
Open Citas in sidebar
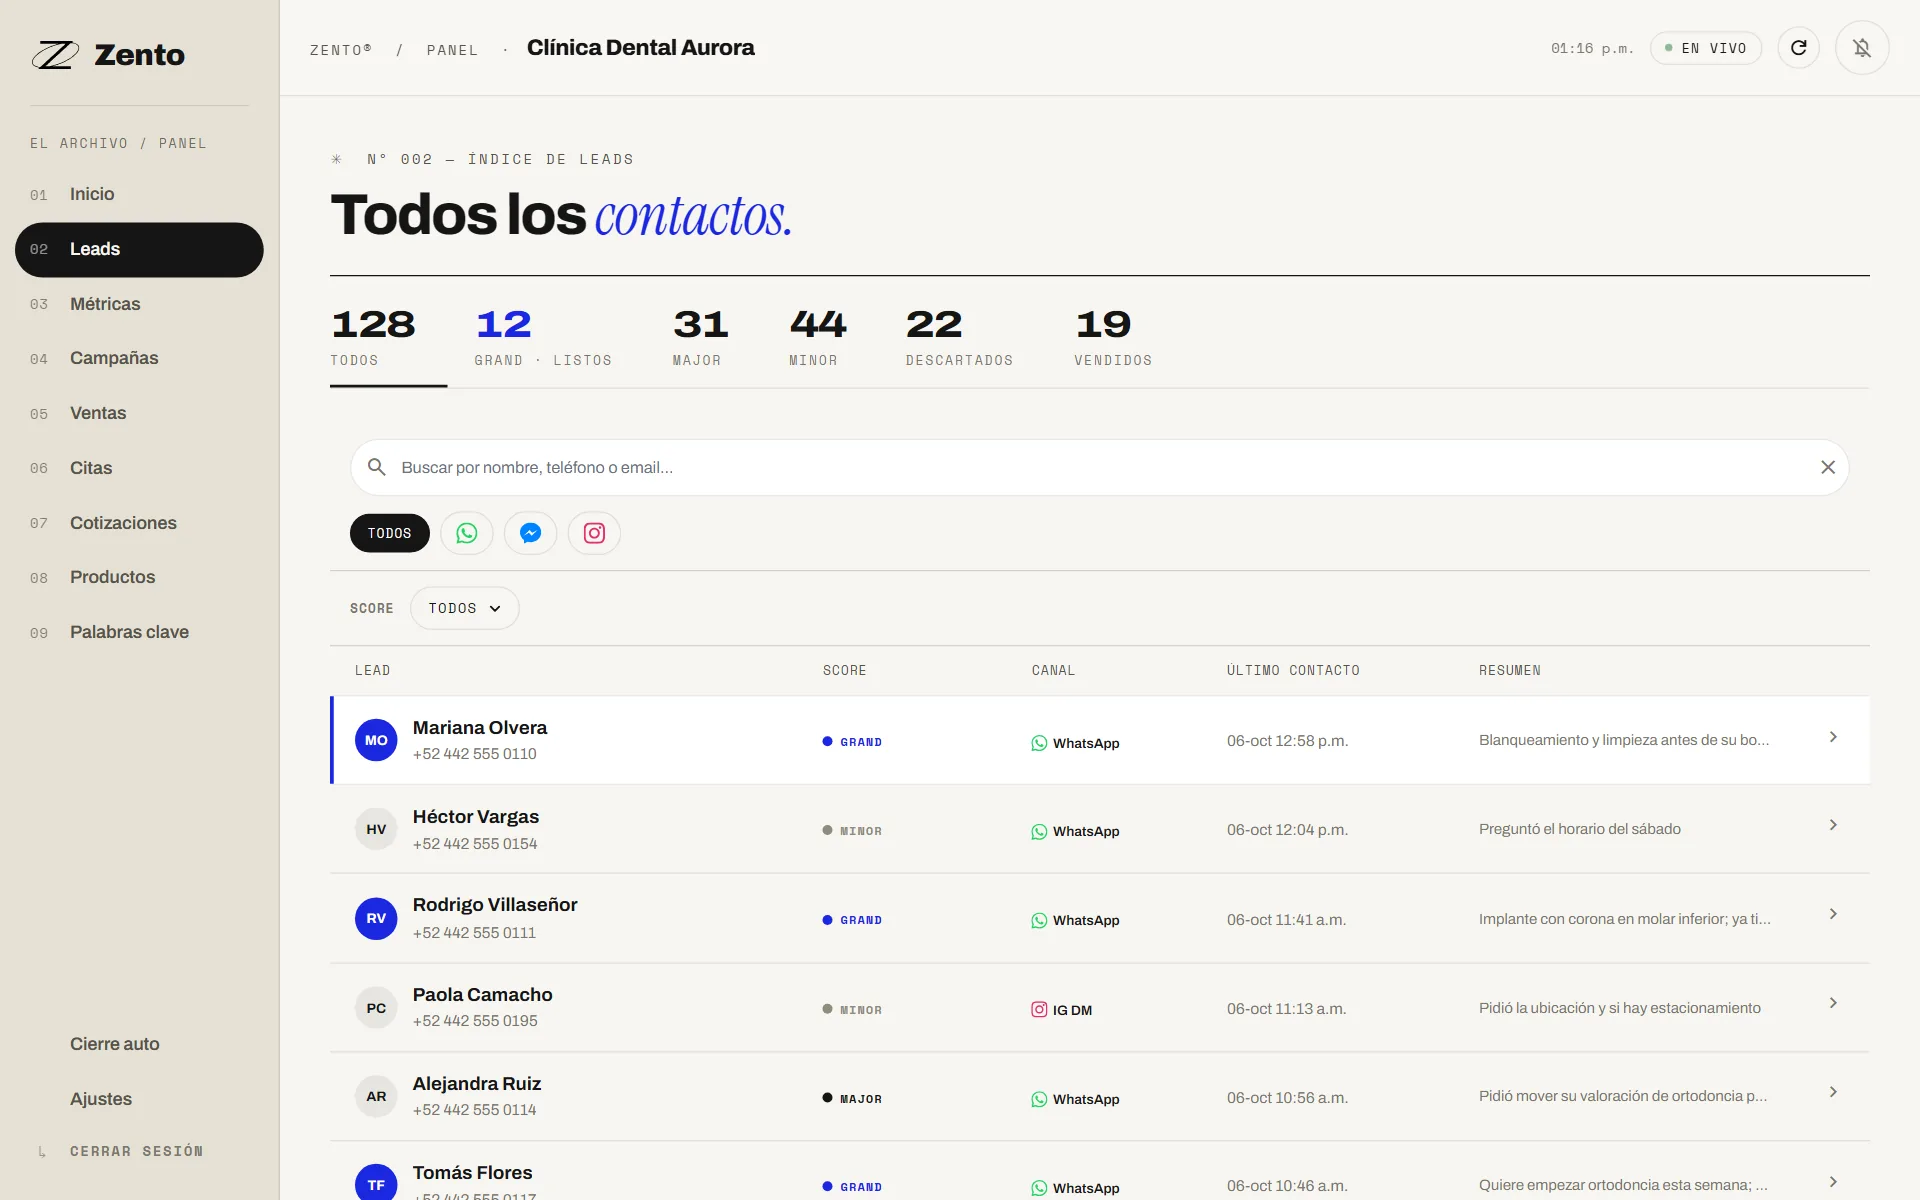tap(139, 468)
